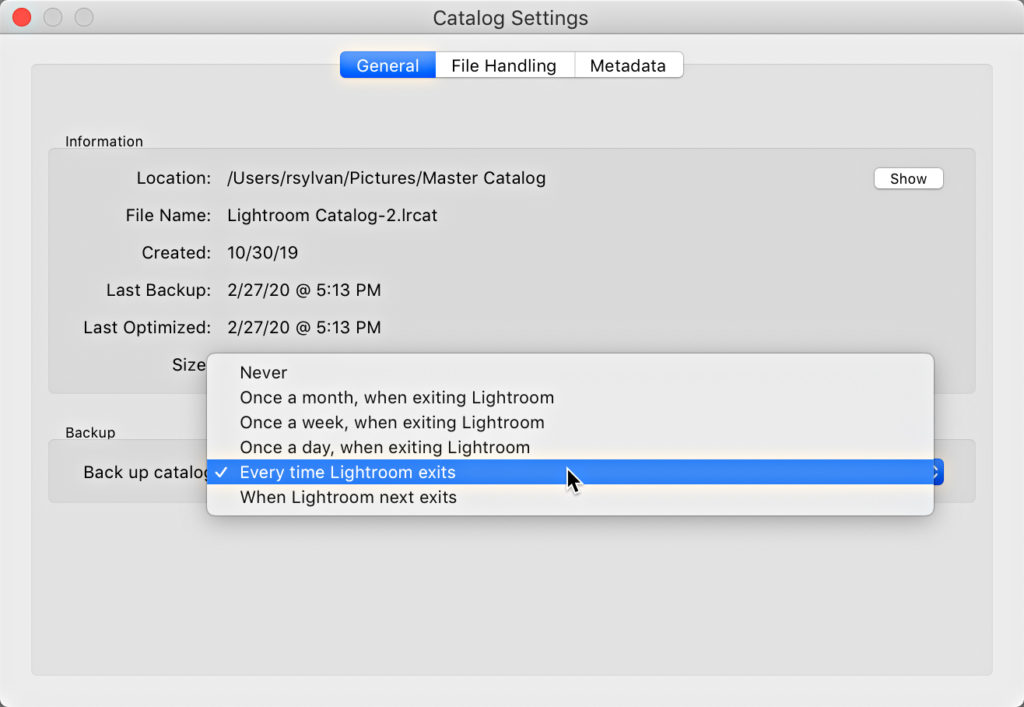Select When Lightroom next exits
Viewport: 1024px width, 707px height.
click(570, 497)
